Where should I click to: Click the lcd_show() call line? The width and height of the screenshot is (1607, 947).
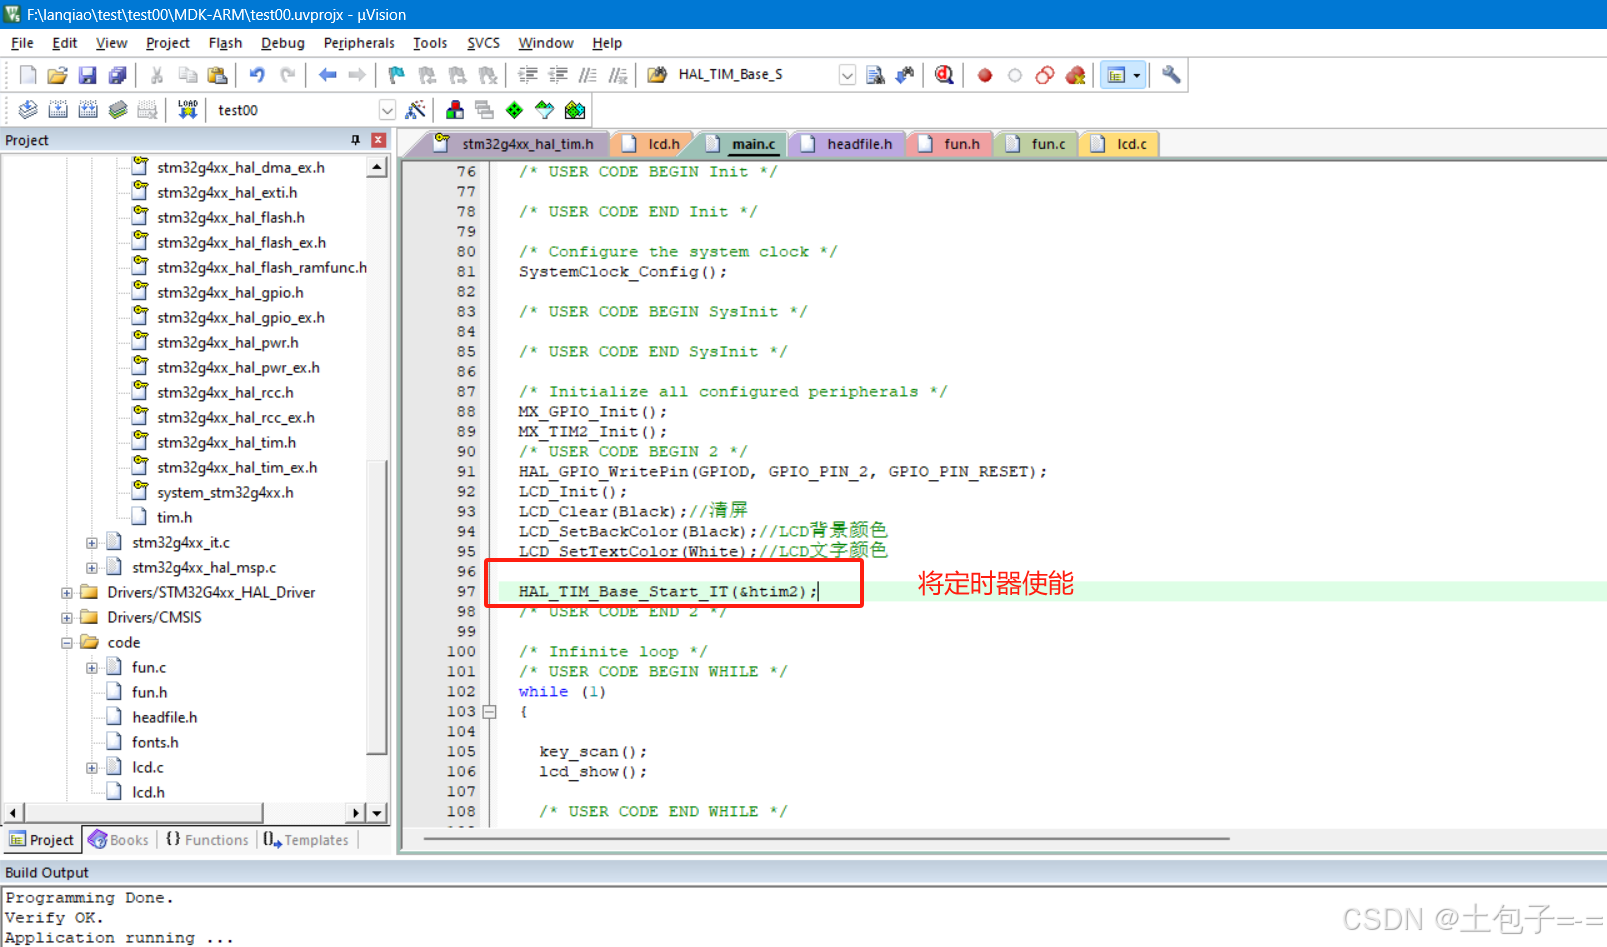593,772
